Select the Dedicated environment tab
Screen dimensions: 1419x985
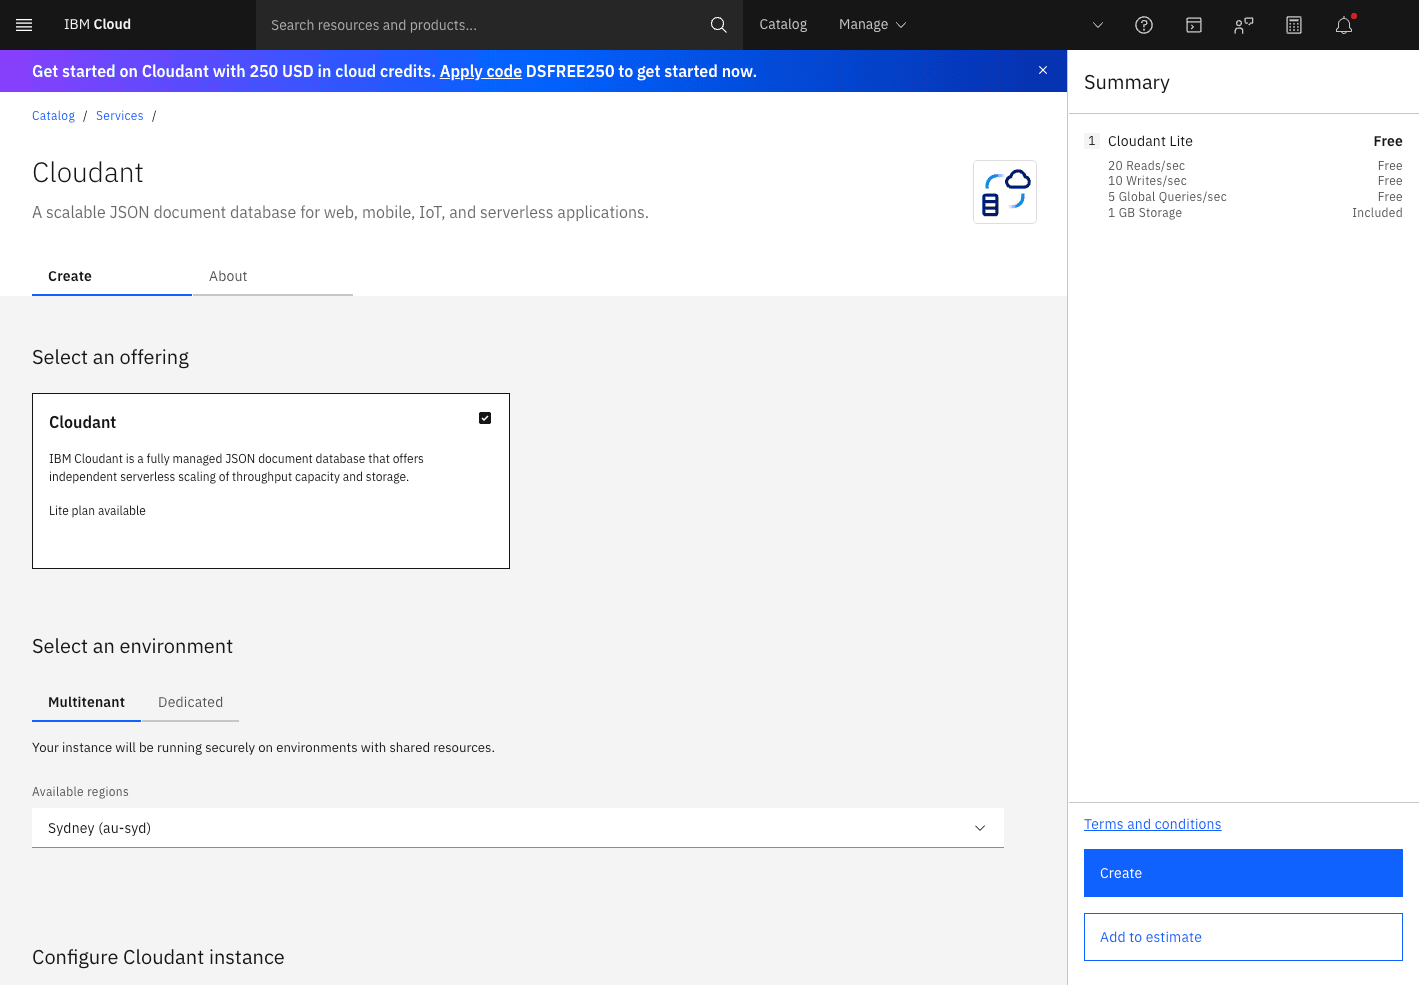click(x=190, y=702)
